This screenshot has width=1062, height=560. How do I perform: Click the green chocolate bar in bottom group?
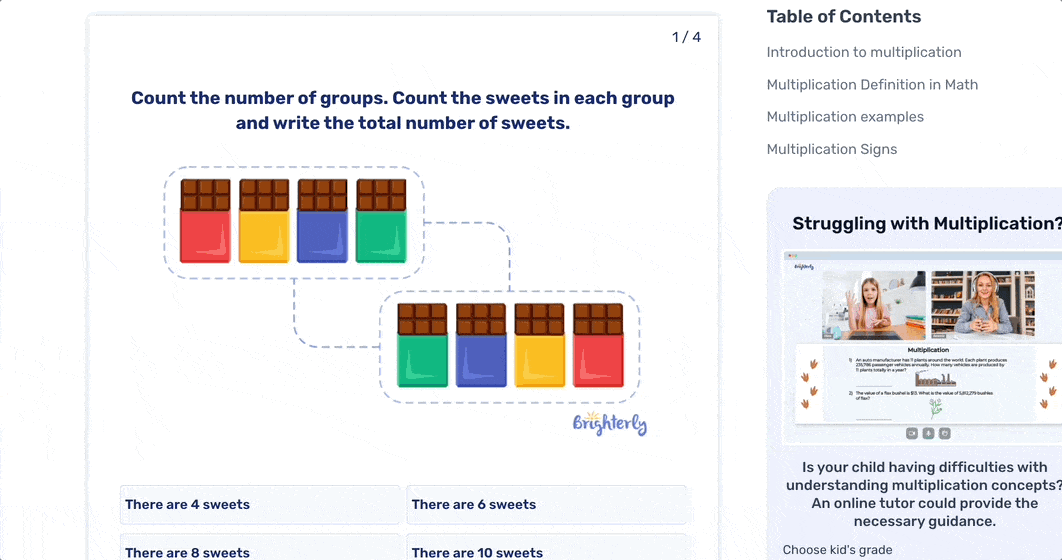422,346
